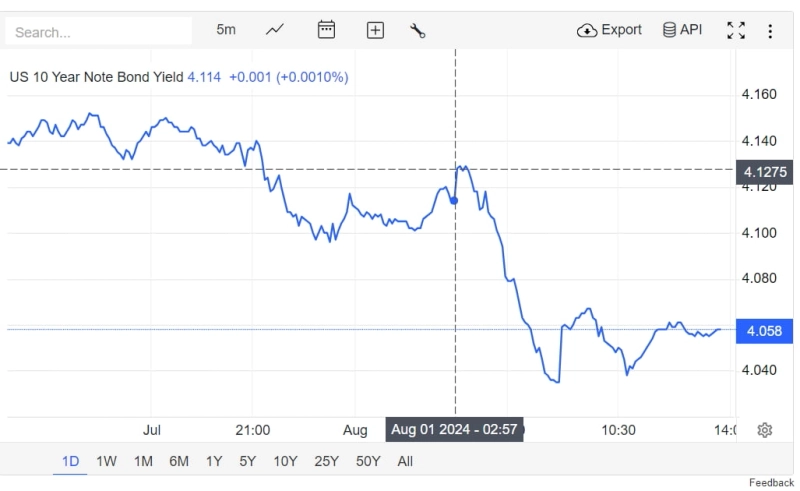Open chart settings gear icon
The height and width of the screenshot is (491, 800).
[x=765, y=430]
